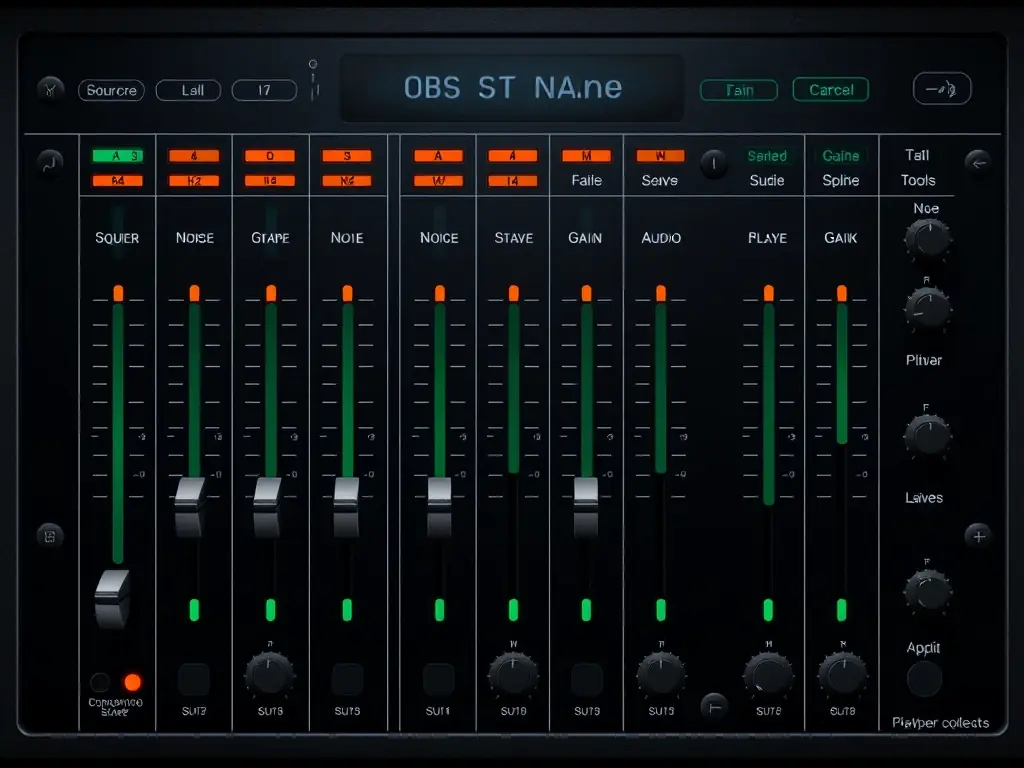Click the GAIN channel fader handle
The height and width of the screenshot is (768, 1024).
[586, 507]
